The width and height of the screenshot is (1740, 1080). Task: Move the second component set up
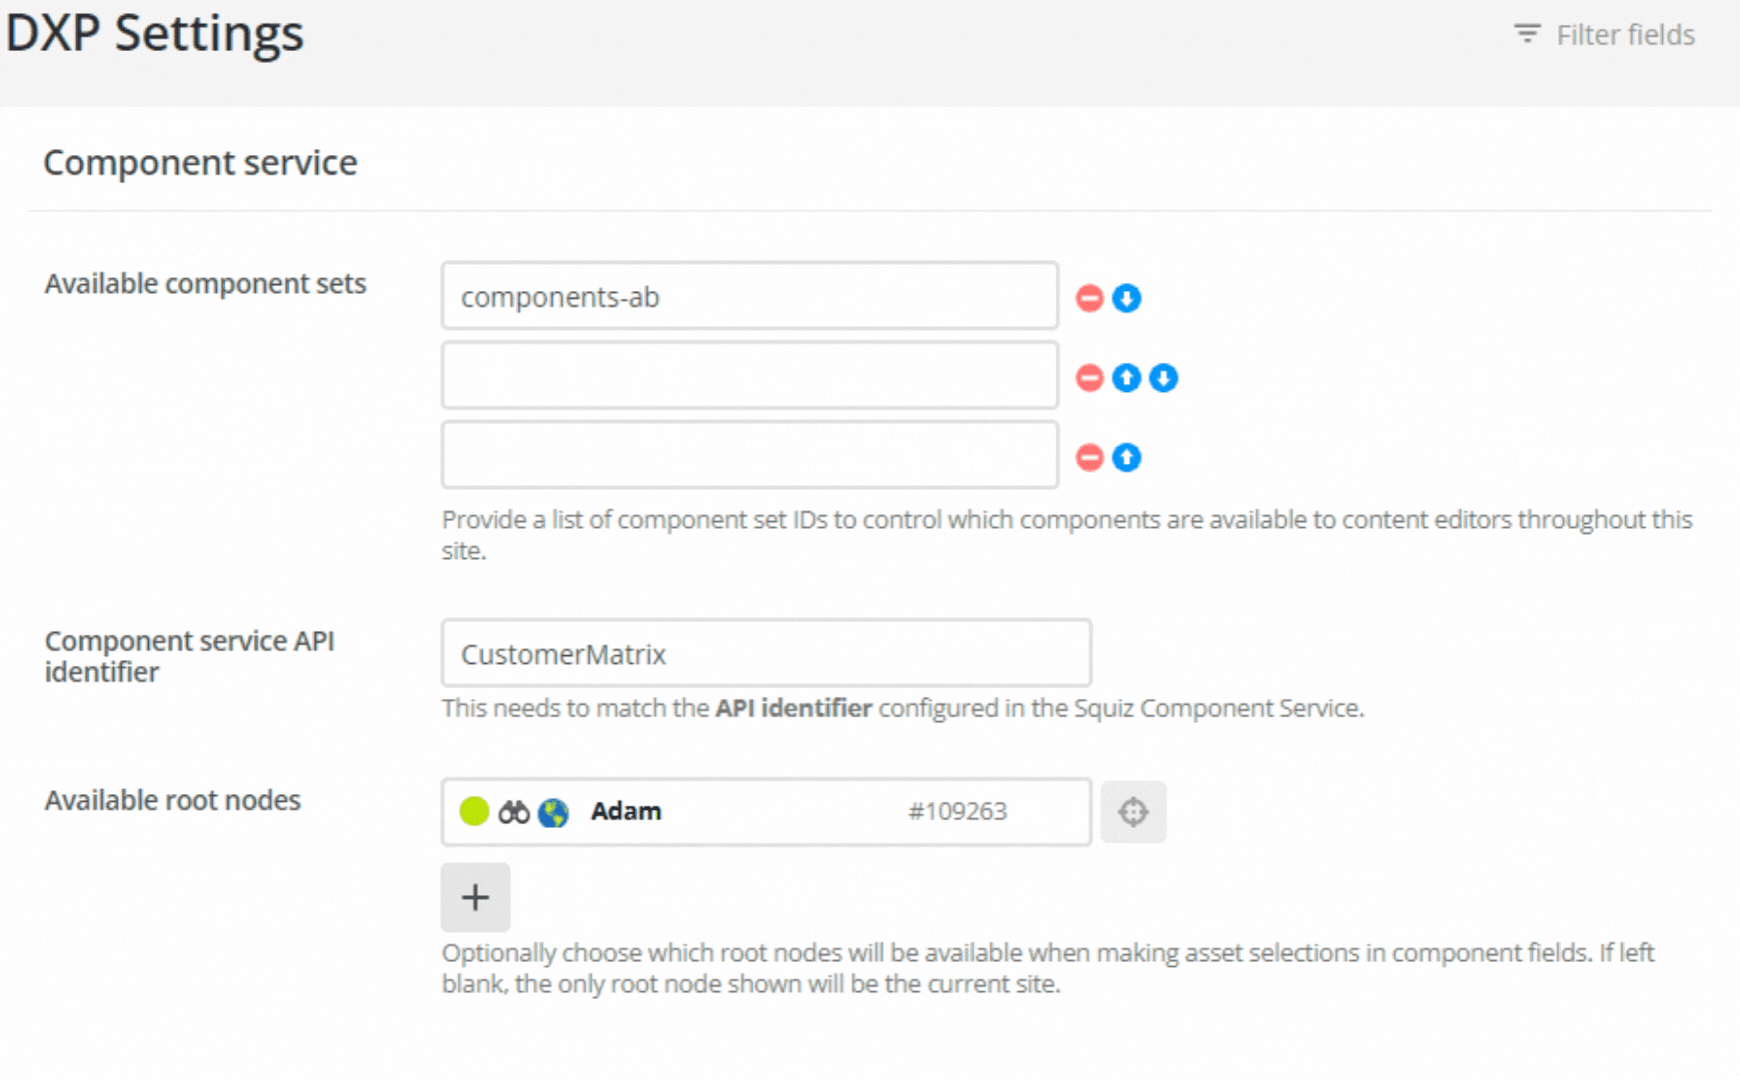pos(1126,377)
